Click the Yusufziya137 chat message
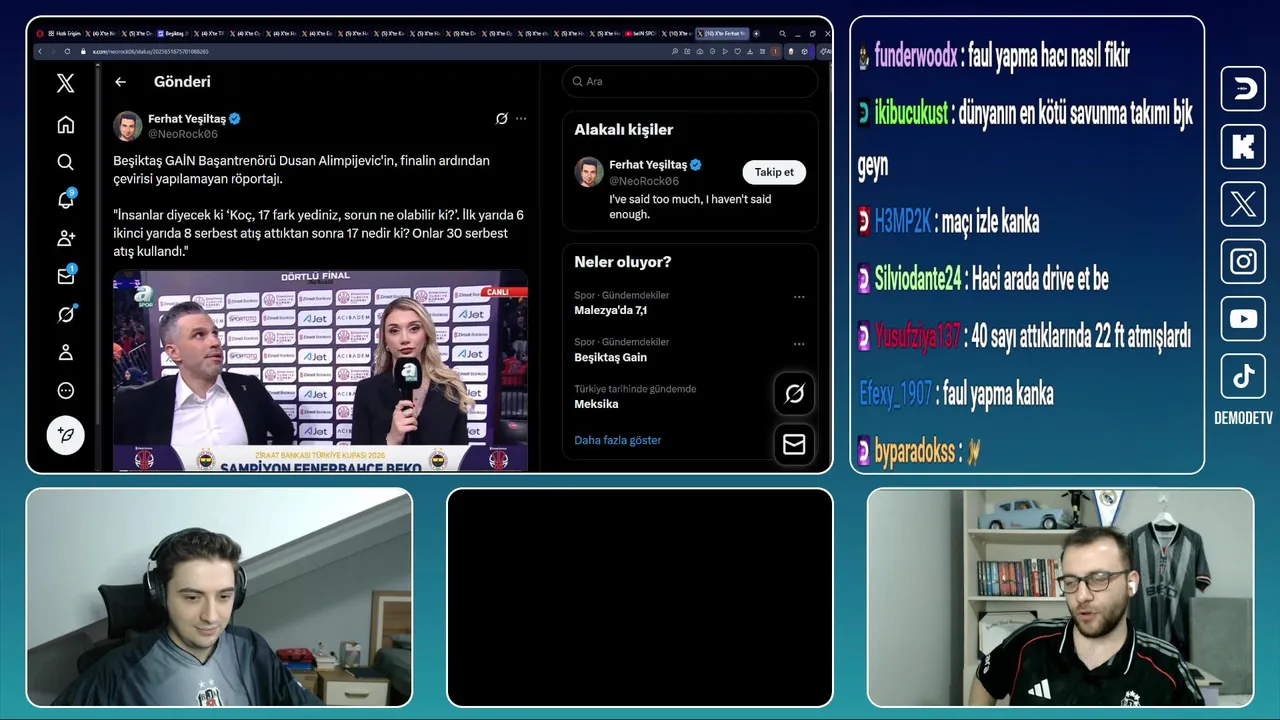The image size is (1280, 720). coord(1024,337)
